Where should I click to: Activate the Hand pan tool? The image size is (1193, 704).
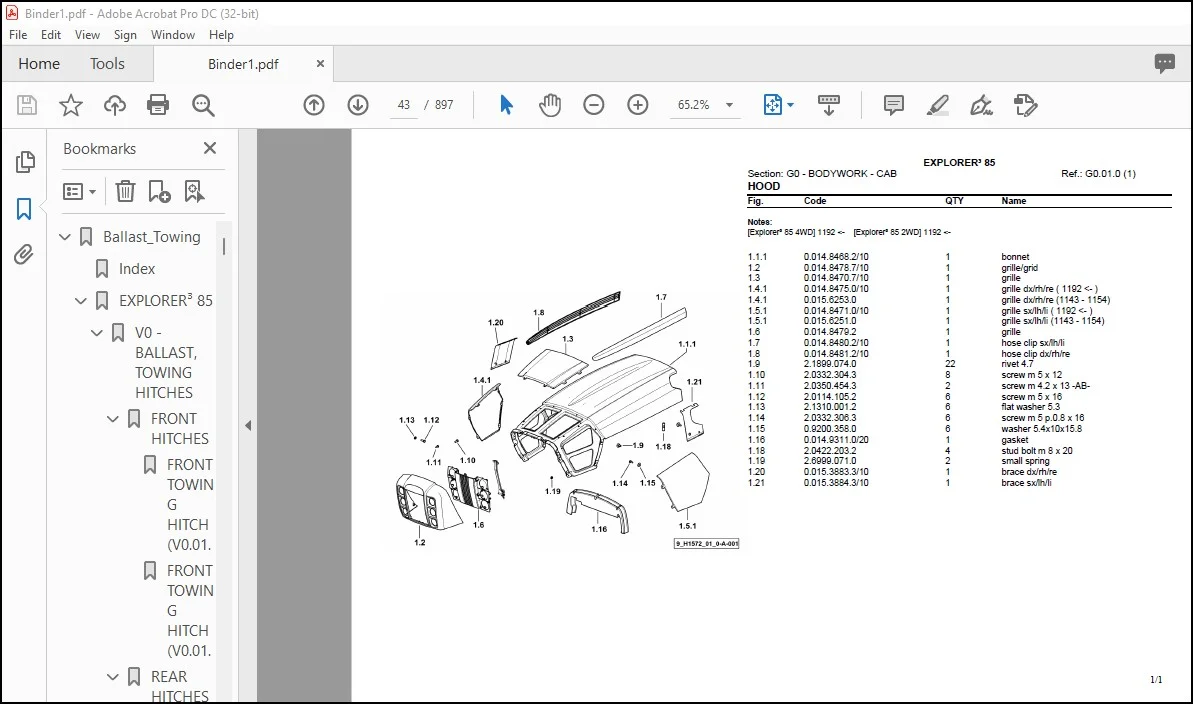[x=549, y=105]
